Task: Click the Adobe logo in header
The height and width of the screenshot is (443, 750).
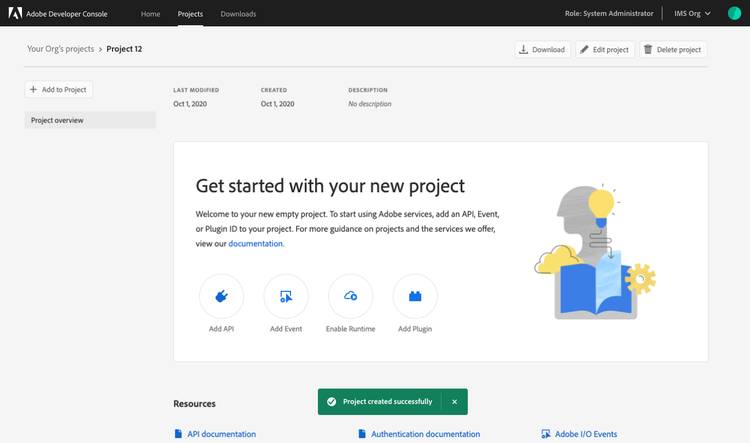Action: tap(16, 14)
